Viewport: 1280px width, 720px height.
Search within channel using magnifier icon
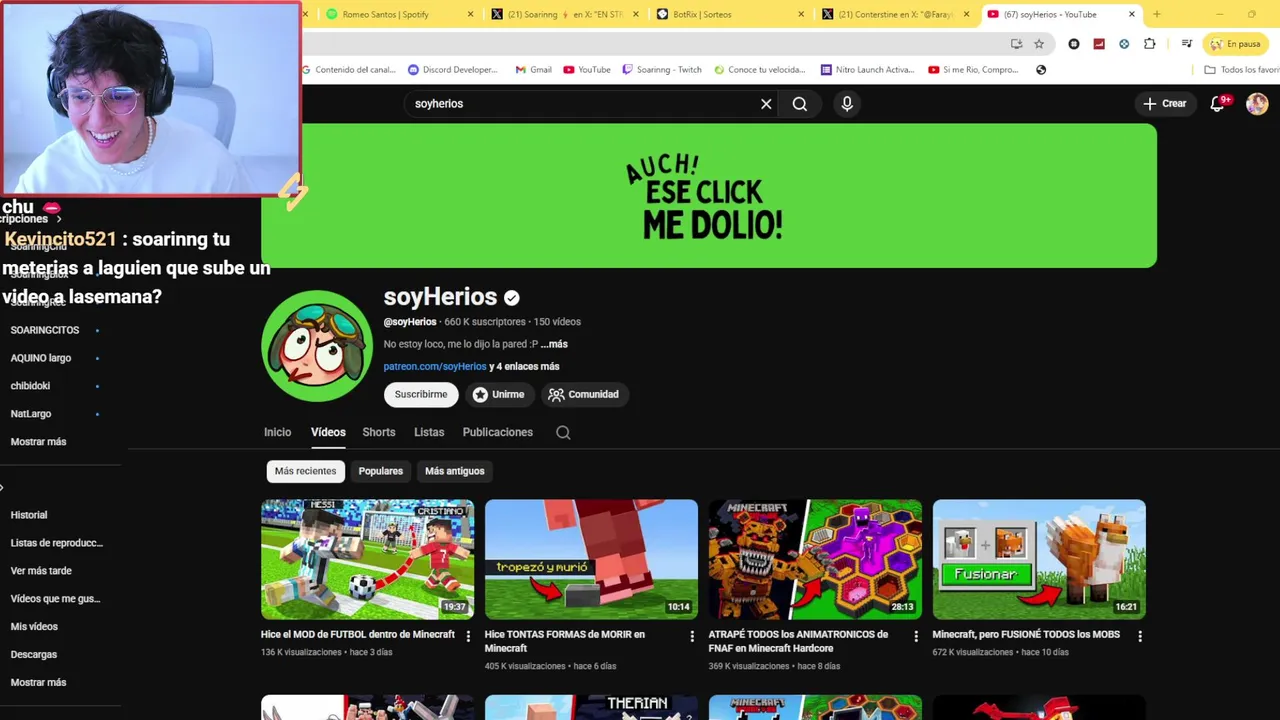563,432
